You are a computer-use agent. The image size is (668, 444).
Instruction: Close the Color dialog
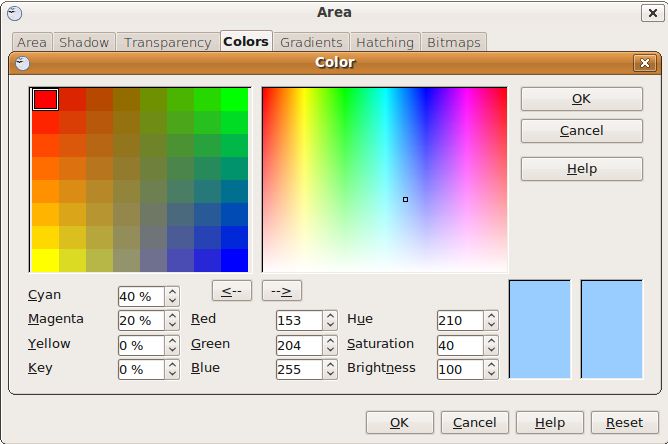[645, 63]
